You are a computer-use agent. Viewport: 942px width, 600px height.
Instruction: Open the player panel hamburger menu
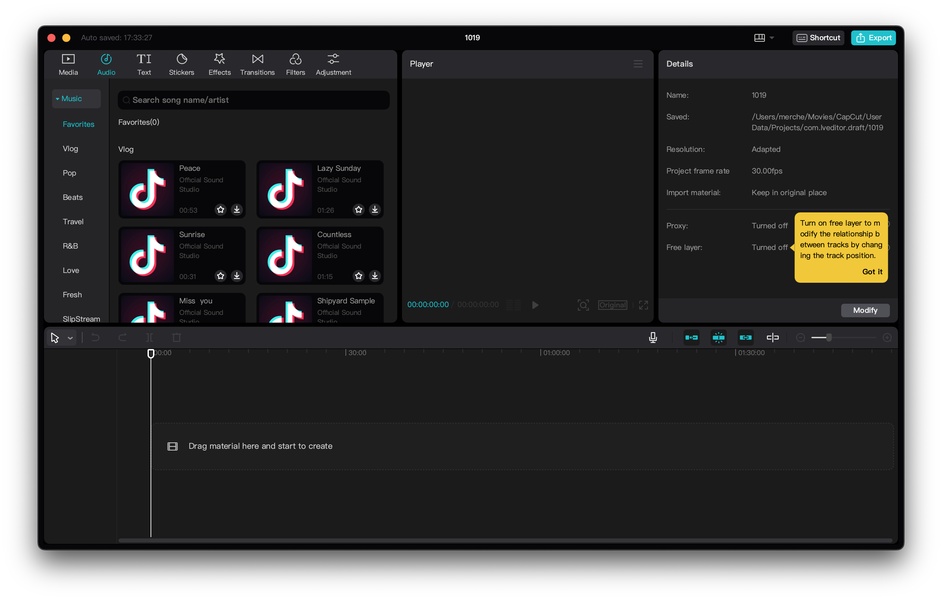[638, 64]
